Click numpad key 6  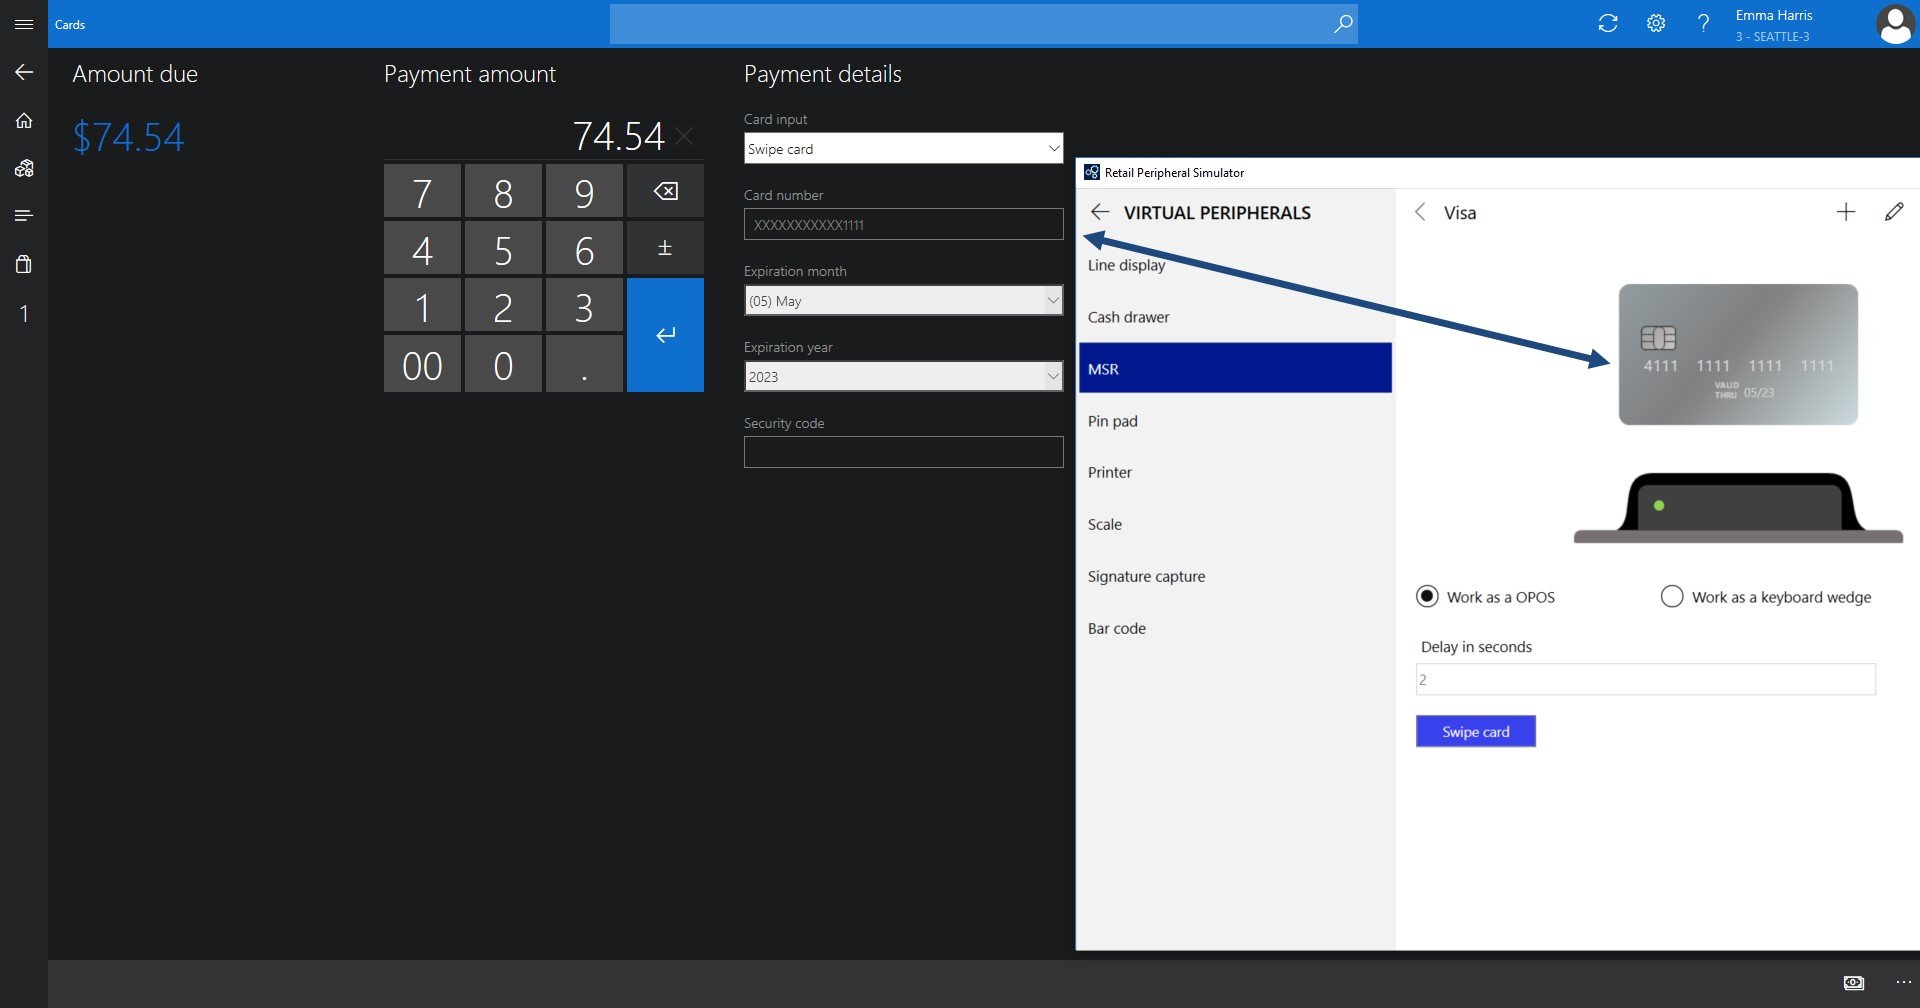[x=584, y=248]
